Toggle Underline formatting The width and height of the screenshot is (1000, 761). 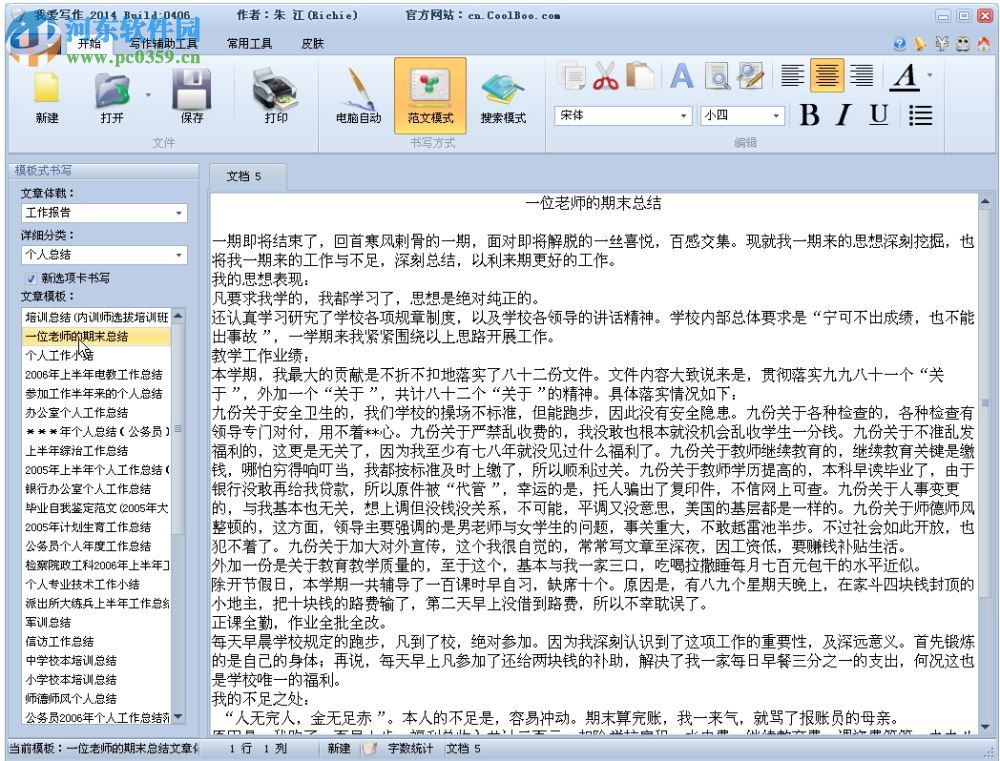point(877,115)
